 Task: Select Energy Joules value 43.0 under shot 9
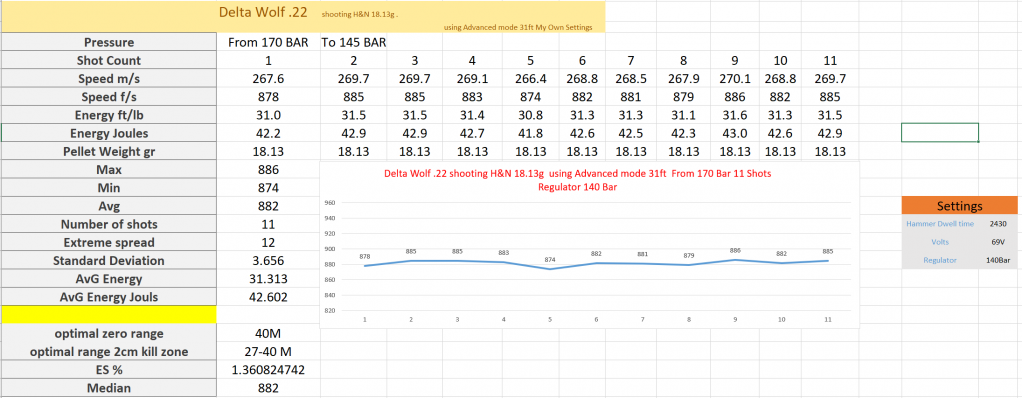pos(735,134)
